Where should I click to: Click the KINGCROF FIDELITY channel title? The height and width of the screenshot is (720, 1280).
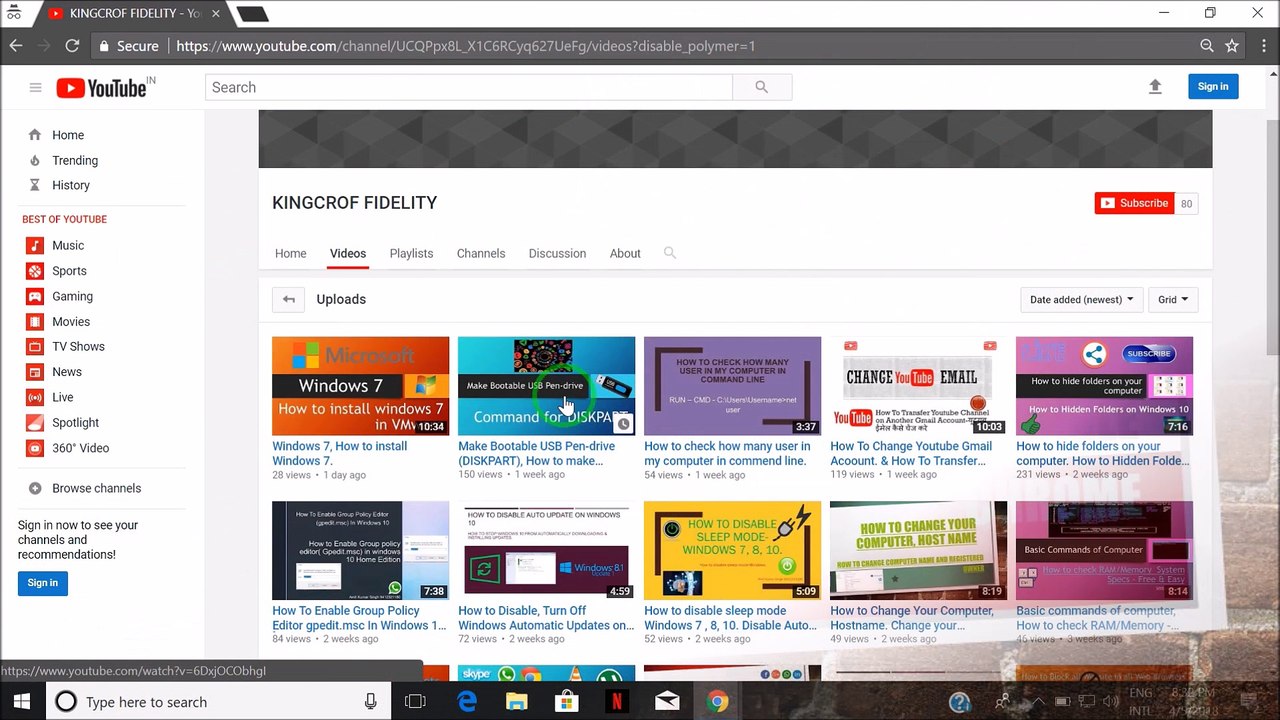click(x=354, y=202)
